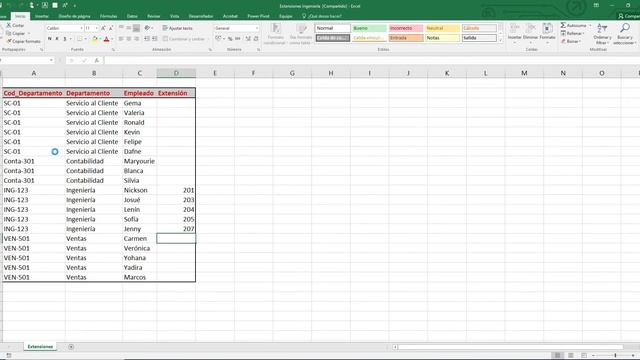Decrease font size with the smaller A icon
Screen dimensions: 640x360
[111, 28]
